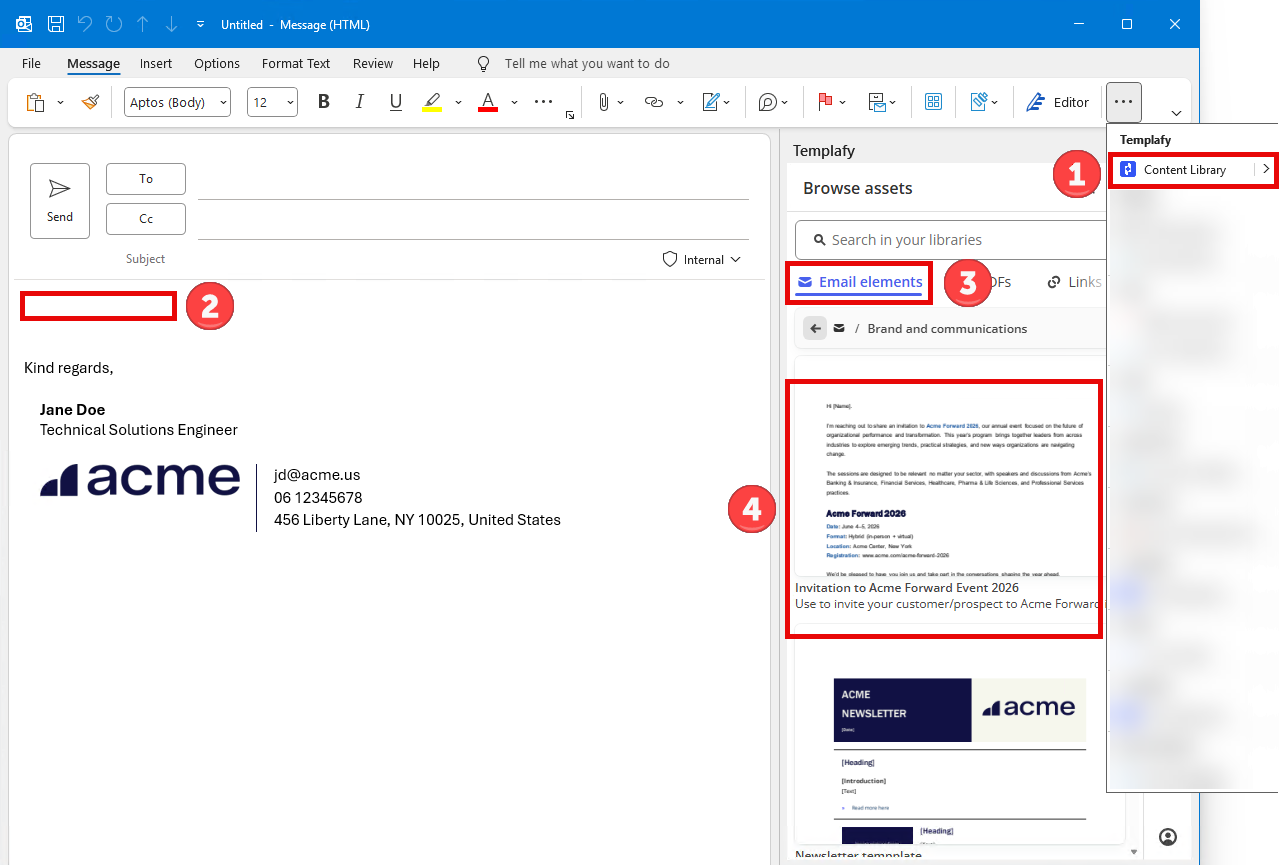Open the Templafy account profile icon

point(1168,837)
